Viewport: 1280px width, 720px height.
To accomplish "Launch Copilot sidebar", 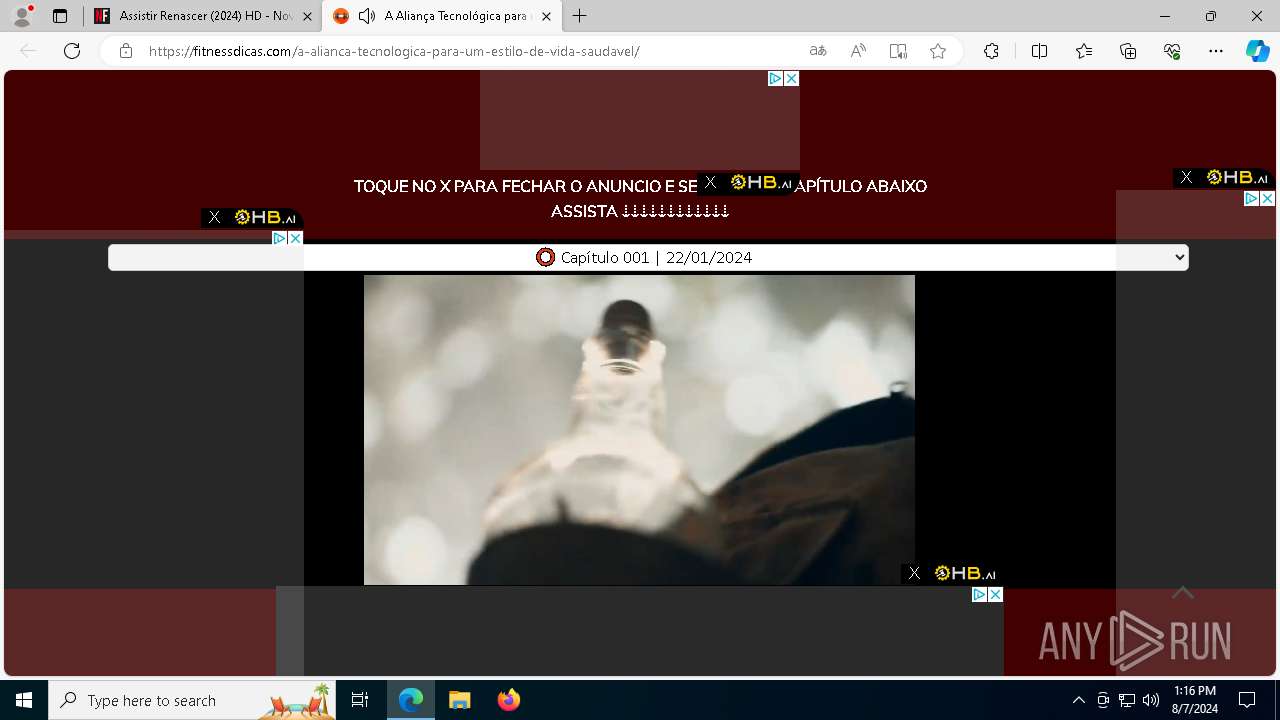I will pyautogui.click(x=1257, y=51).
